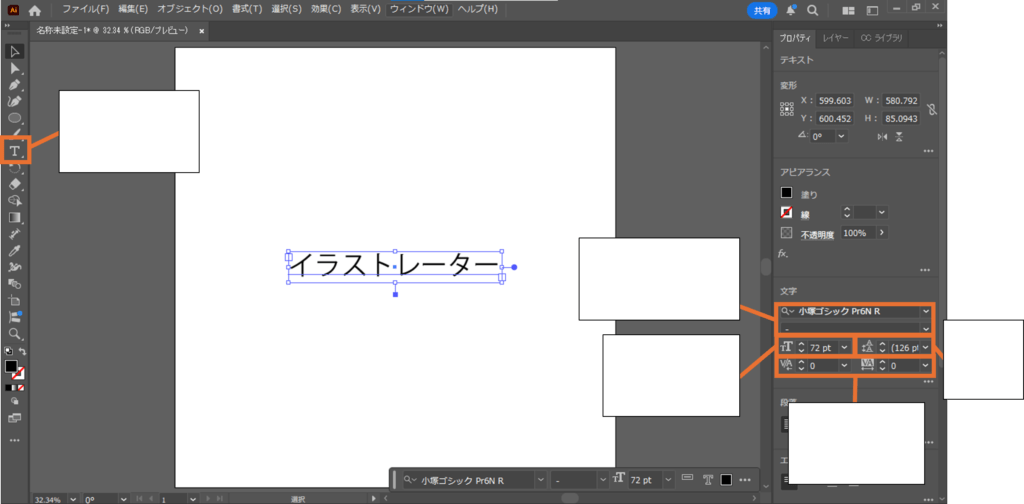Switch to the レイヤー tab

pos(836,38)
